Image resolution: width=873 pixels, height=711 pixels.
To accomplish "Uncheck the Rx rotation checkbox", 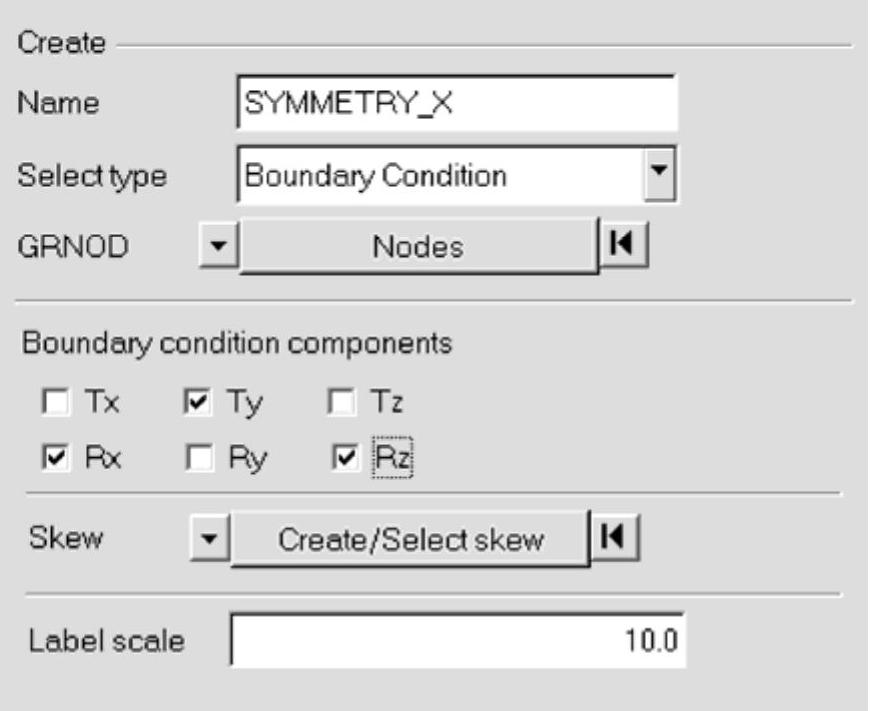I will point(53,459).
